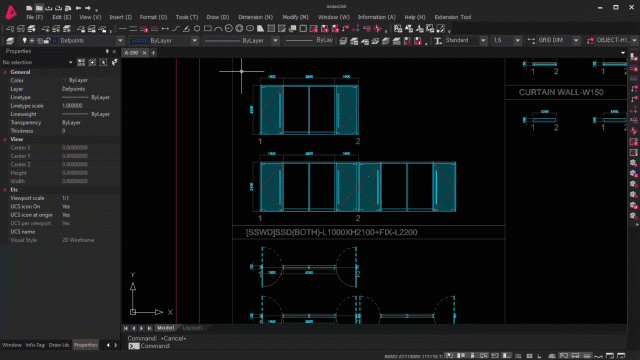The height and width of the screenshot is (360, 640).
Task: Switch to the Draw Lib. panel tab
Action: pyautogui.click(x=59, y=345)
